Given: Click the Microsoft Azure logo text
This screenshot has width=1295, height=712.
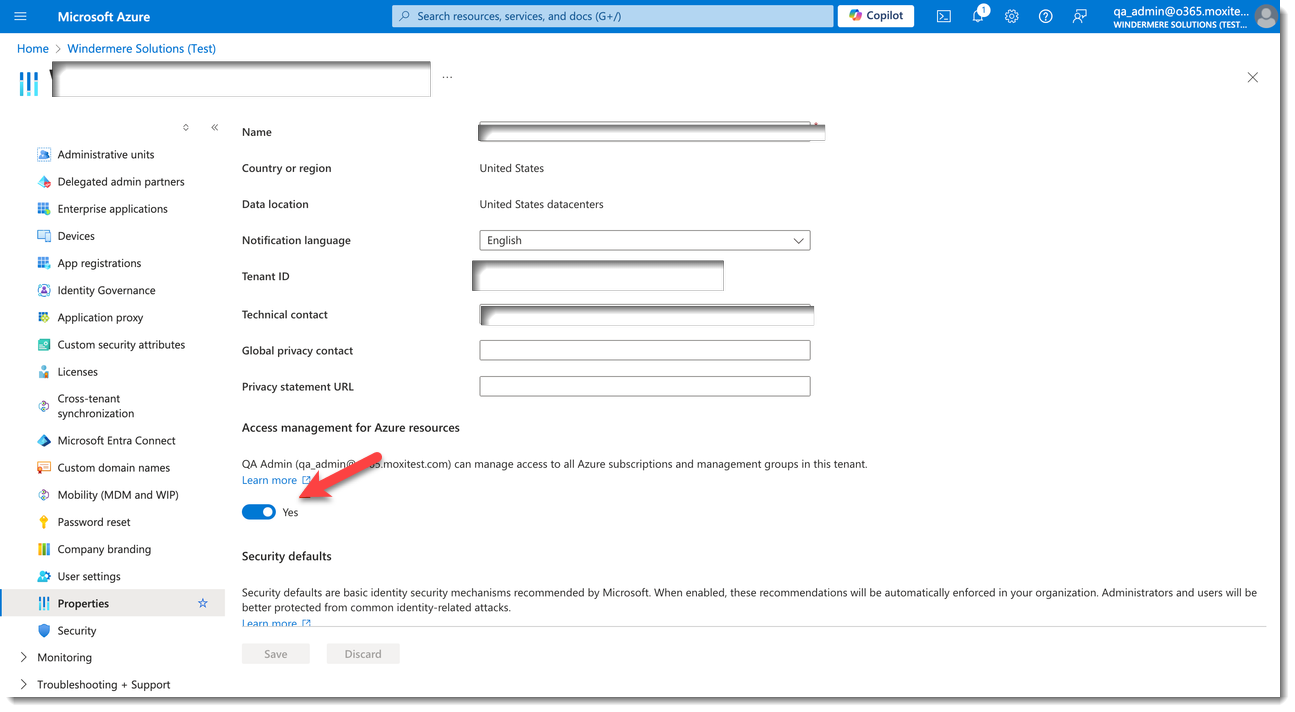Looking at the screenshot, I should click(x=106, y=16).
